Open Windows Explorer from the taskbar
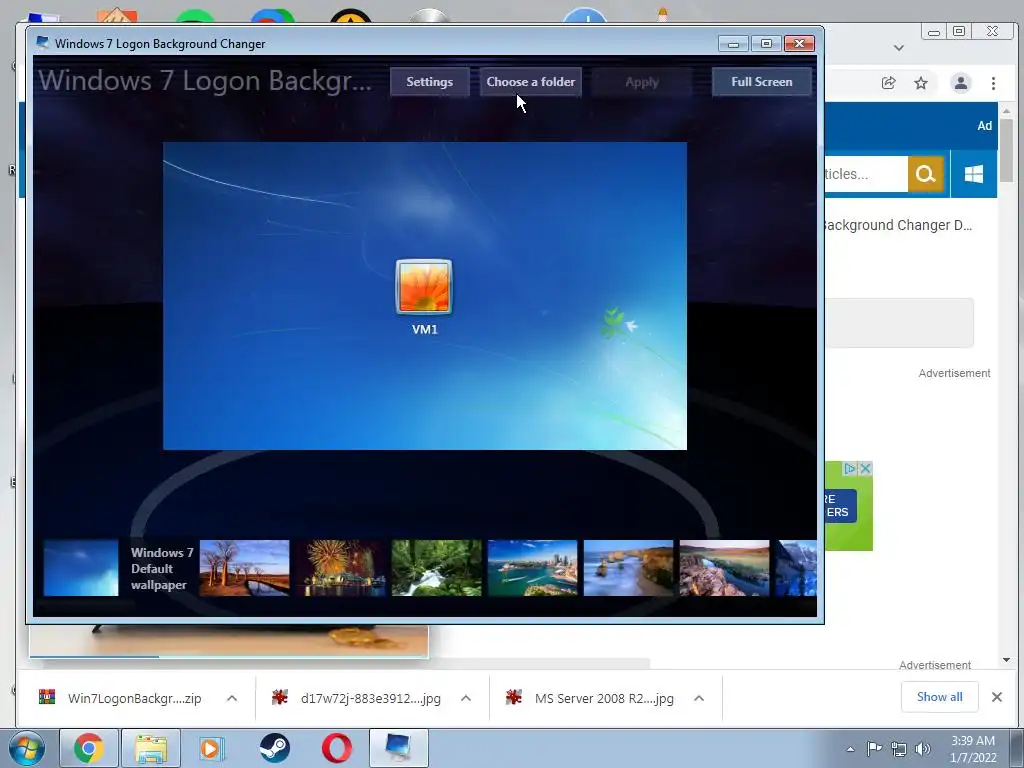Screen dimensions: 1024x768 pyautogui.click(x=150, y=748)
